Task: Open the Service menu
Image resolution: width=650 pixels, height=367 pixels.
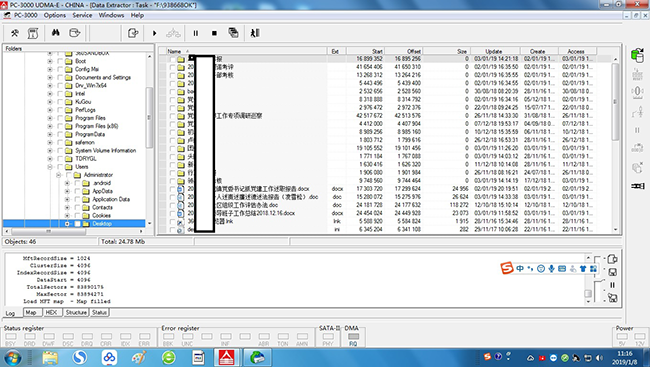Action: (82, 15)
